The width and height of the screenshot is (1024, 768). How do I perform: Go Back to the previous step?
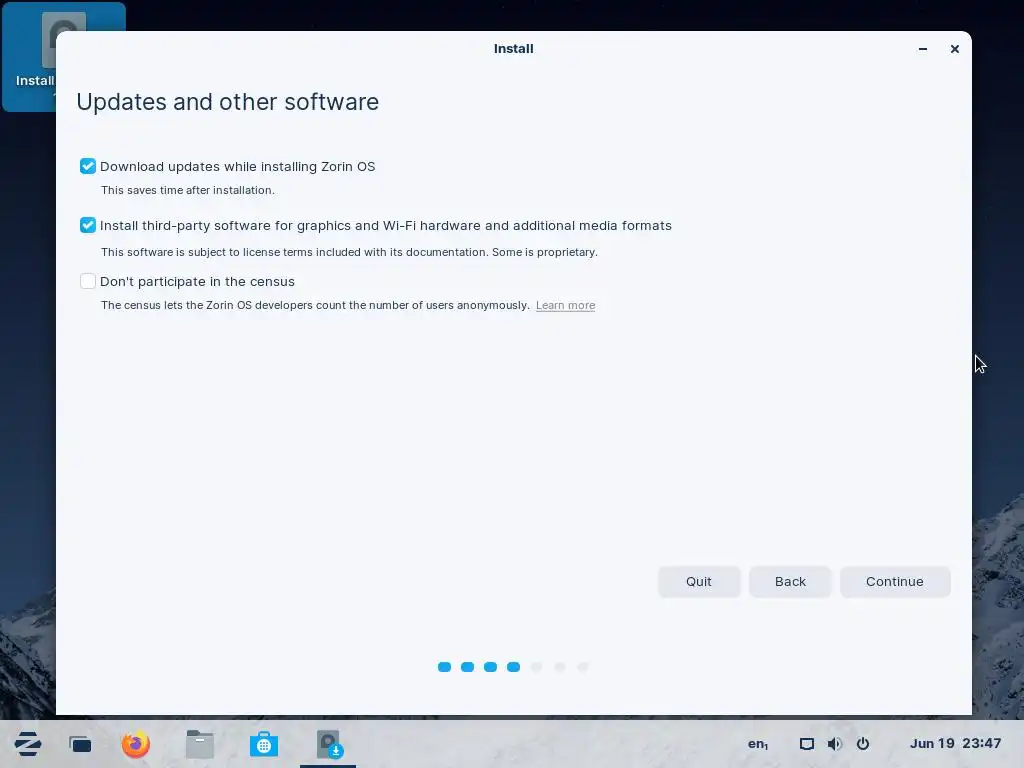(790, 582)
